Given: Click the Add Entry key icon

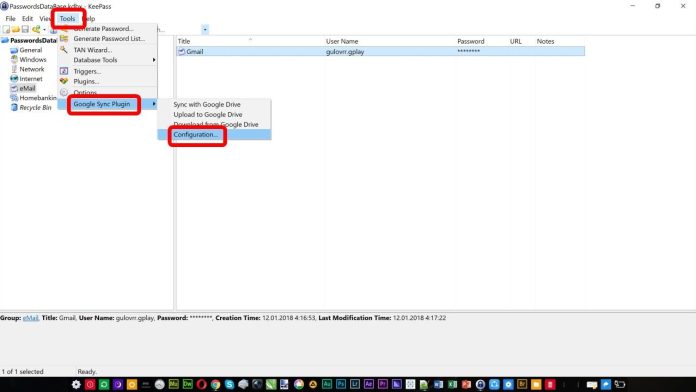Looking at the screenshot, I should [x=36, y=29].
